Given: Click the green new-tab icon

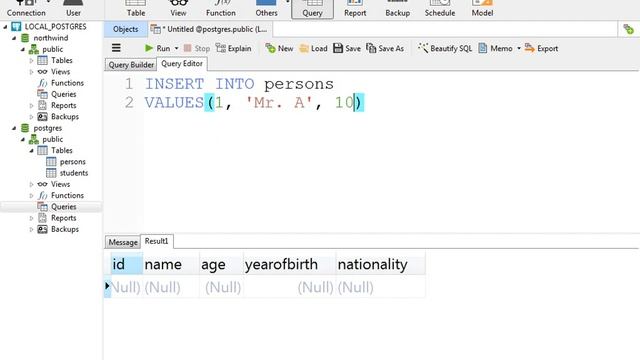Looking at the screenshot, I should click(x=629, y=29).
